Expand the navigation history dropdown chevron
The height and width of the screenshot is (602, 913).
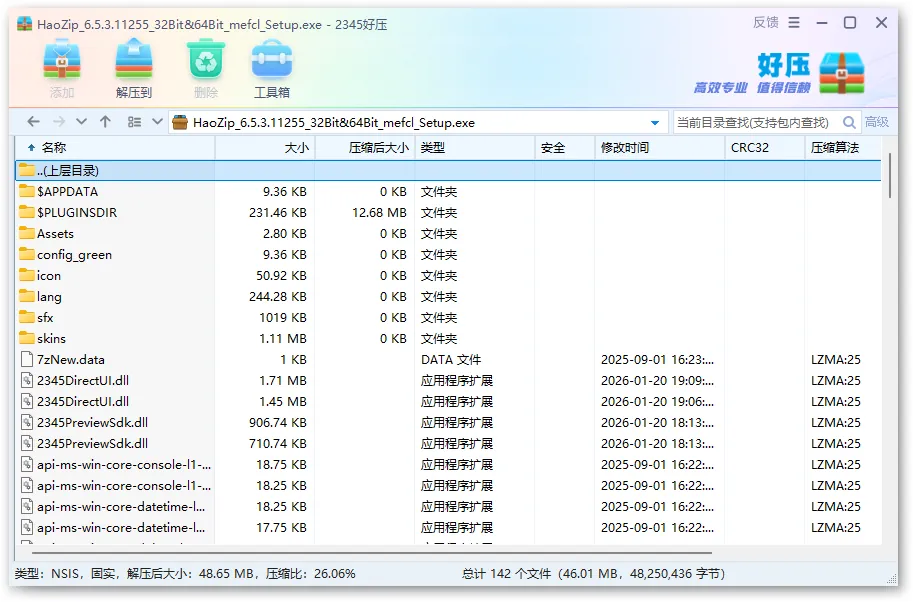click(81, 120)
